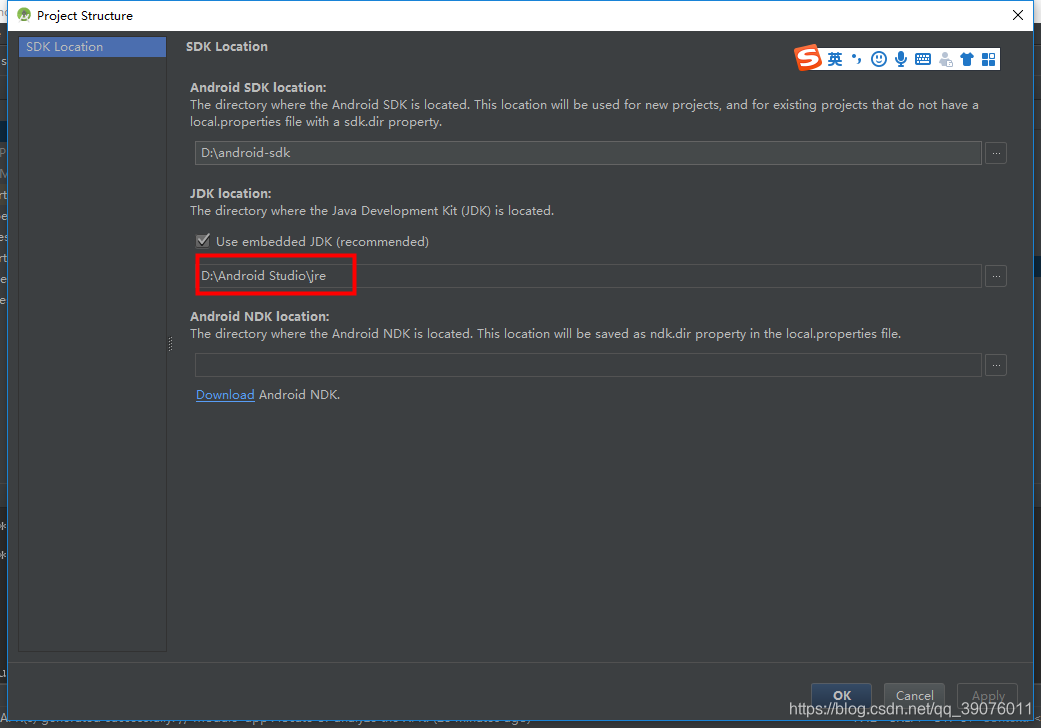This screenshot has width=1041, height=728.
Task: Click the Sogou input method S logo
Action: (808, 58)
